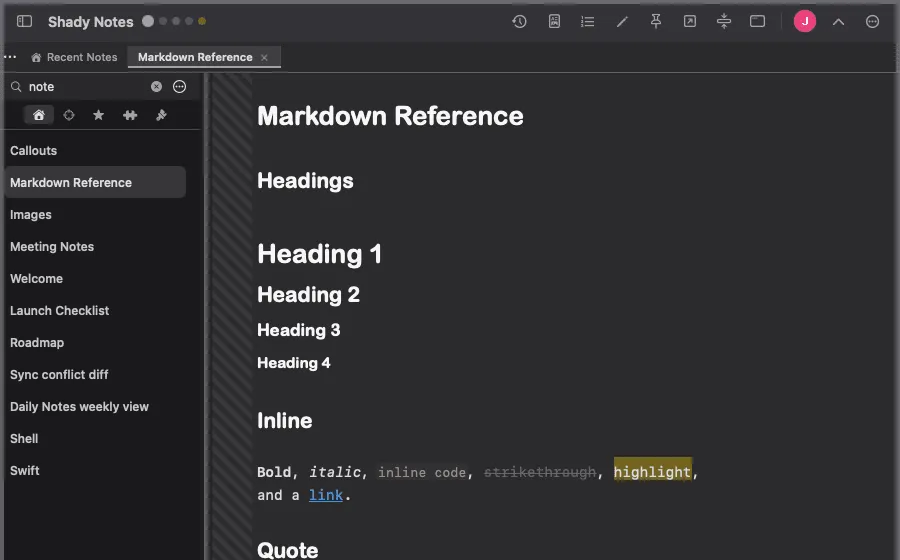
Task: Show starred notes with star icon
Action: click(98, 115)
